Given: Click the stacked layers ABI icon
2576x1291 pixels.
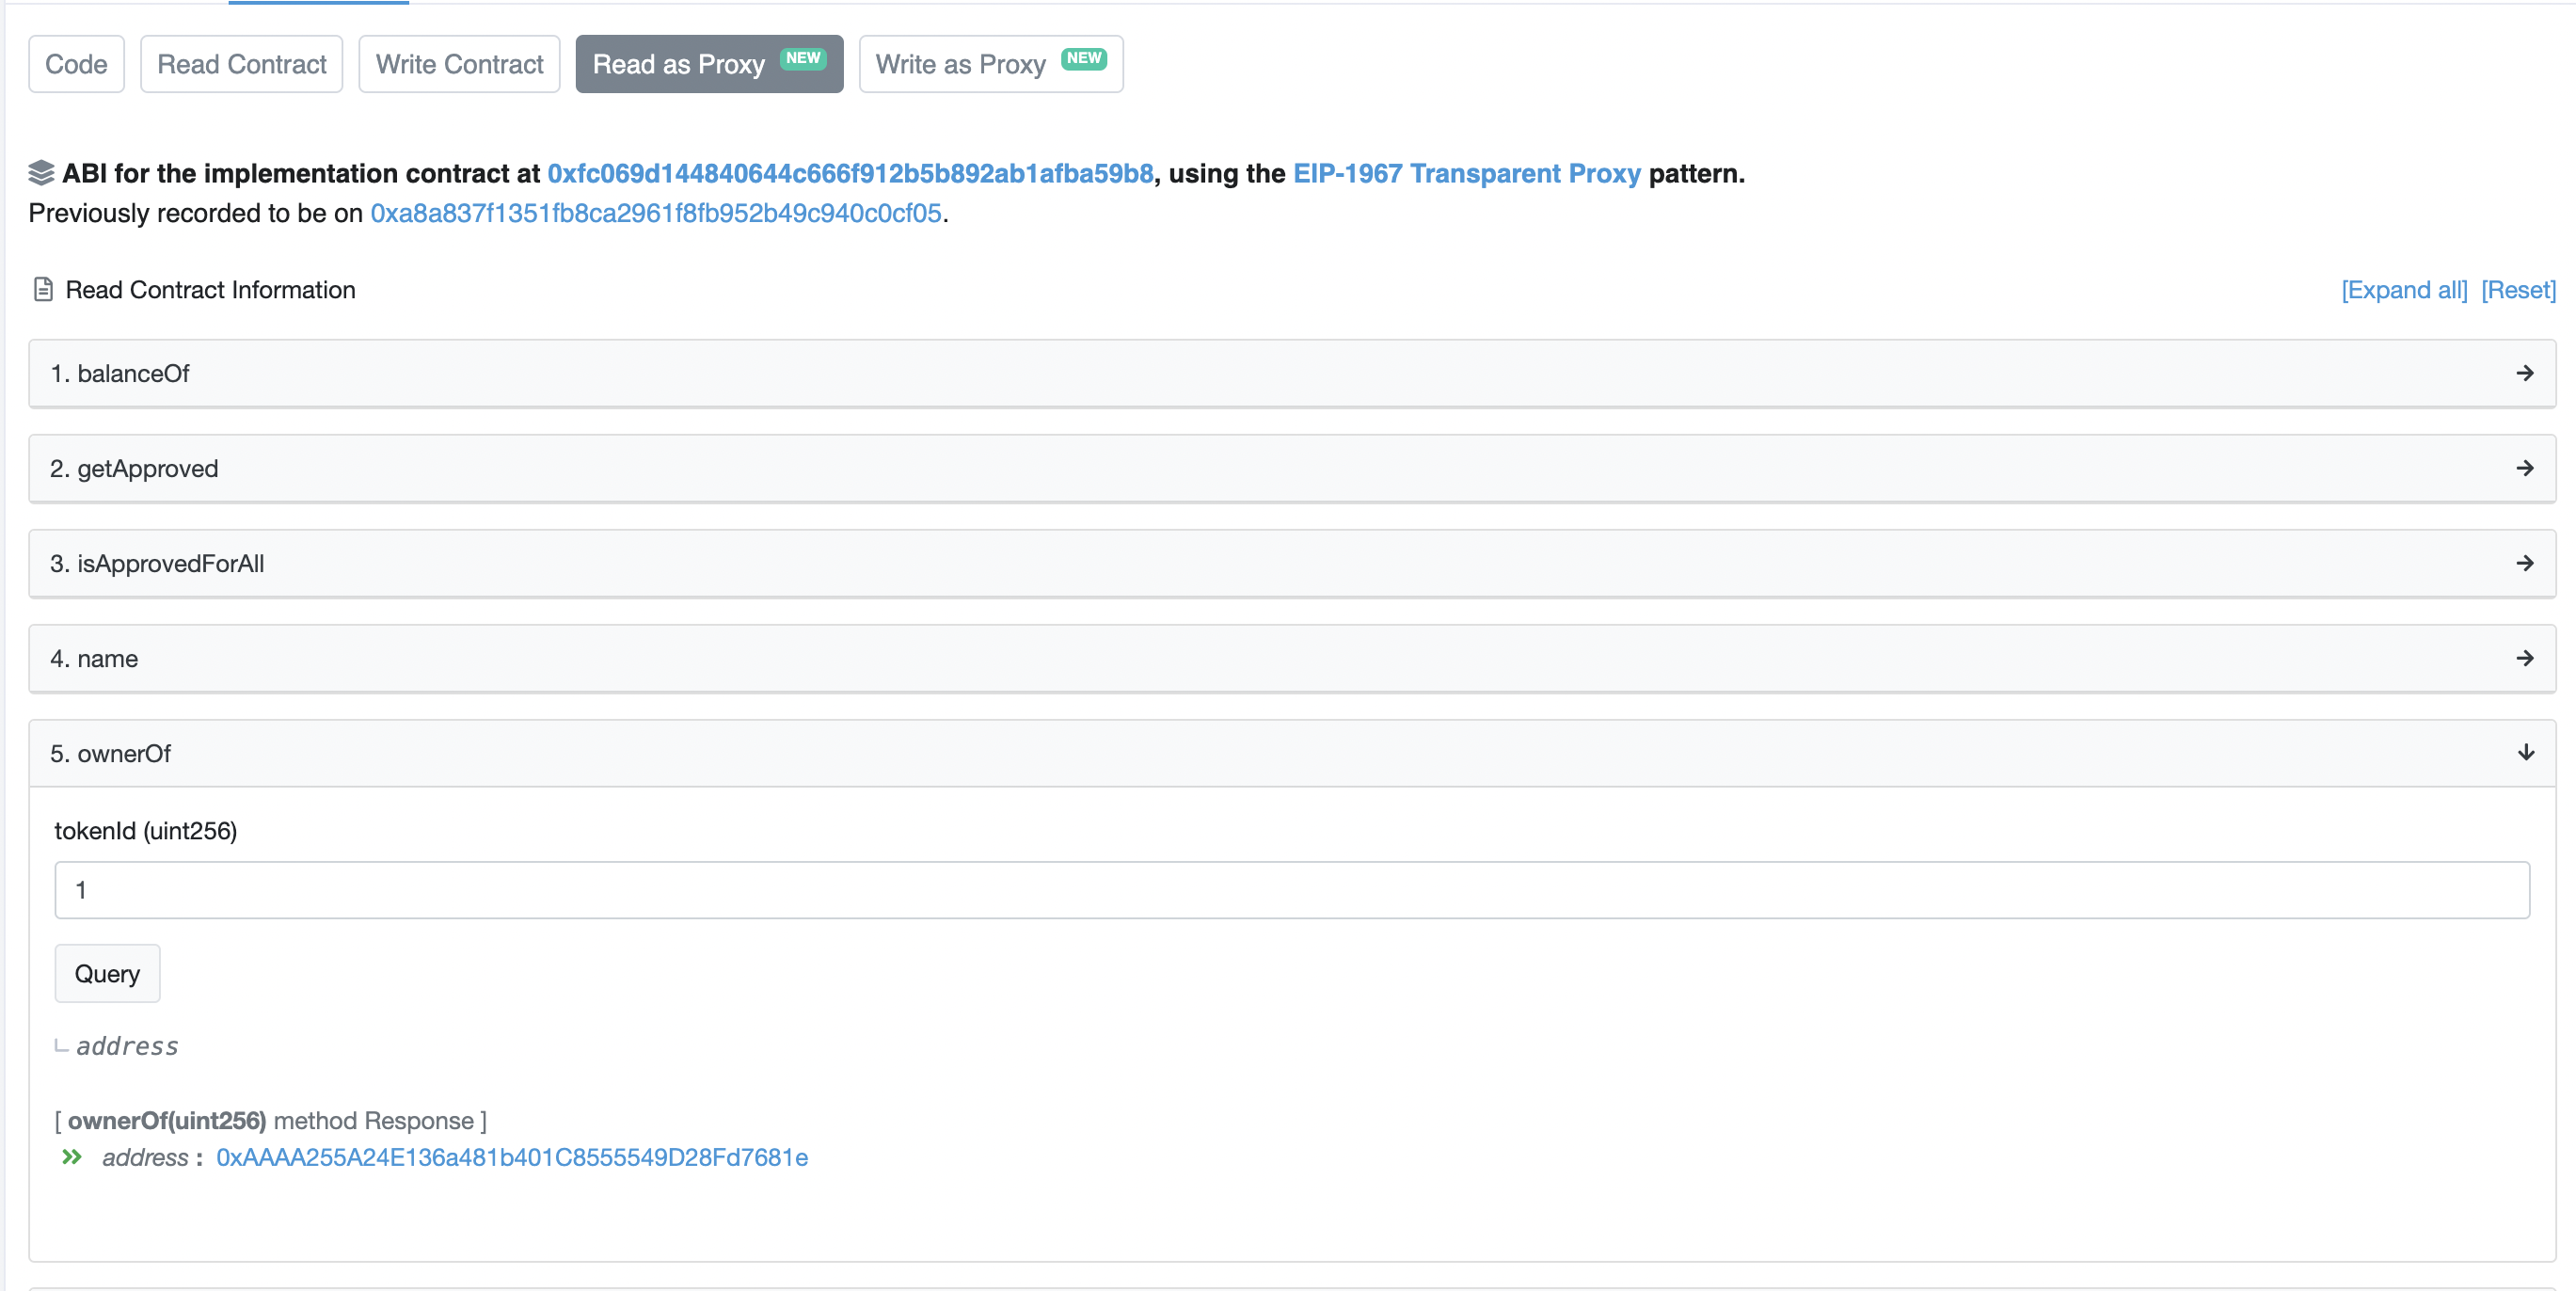Looking at the screenshot, I should (40, 172).
